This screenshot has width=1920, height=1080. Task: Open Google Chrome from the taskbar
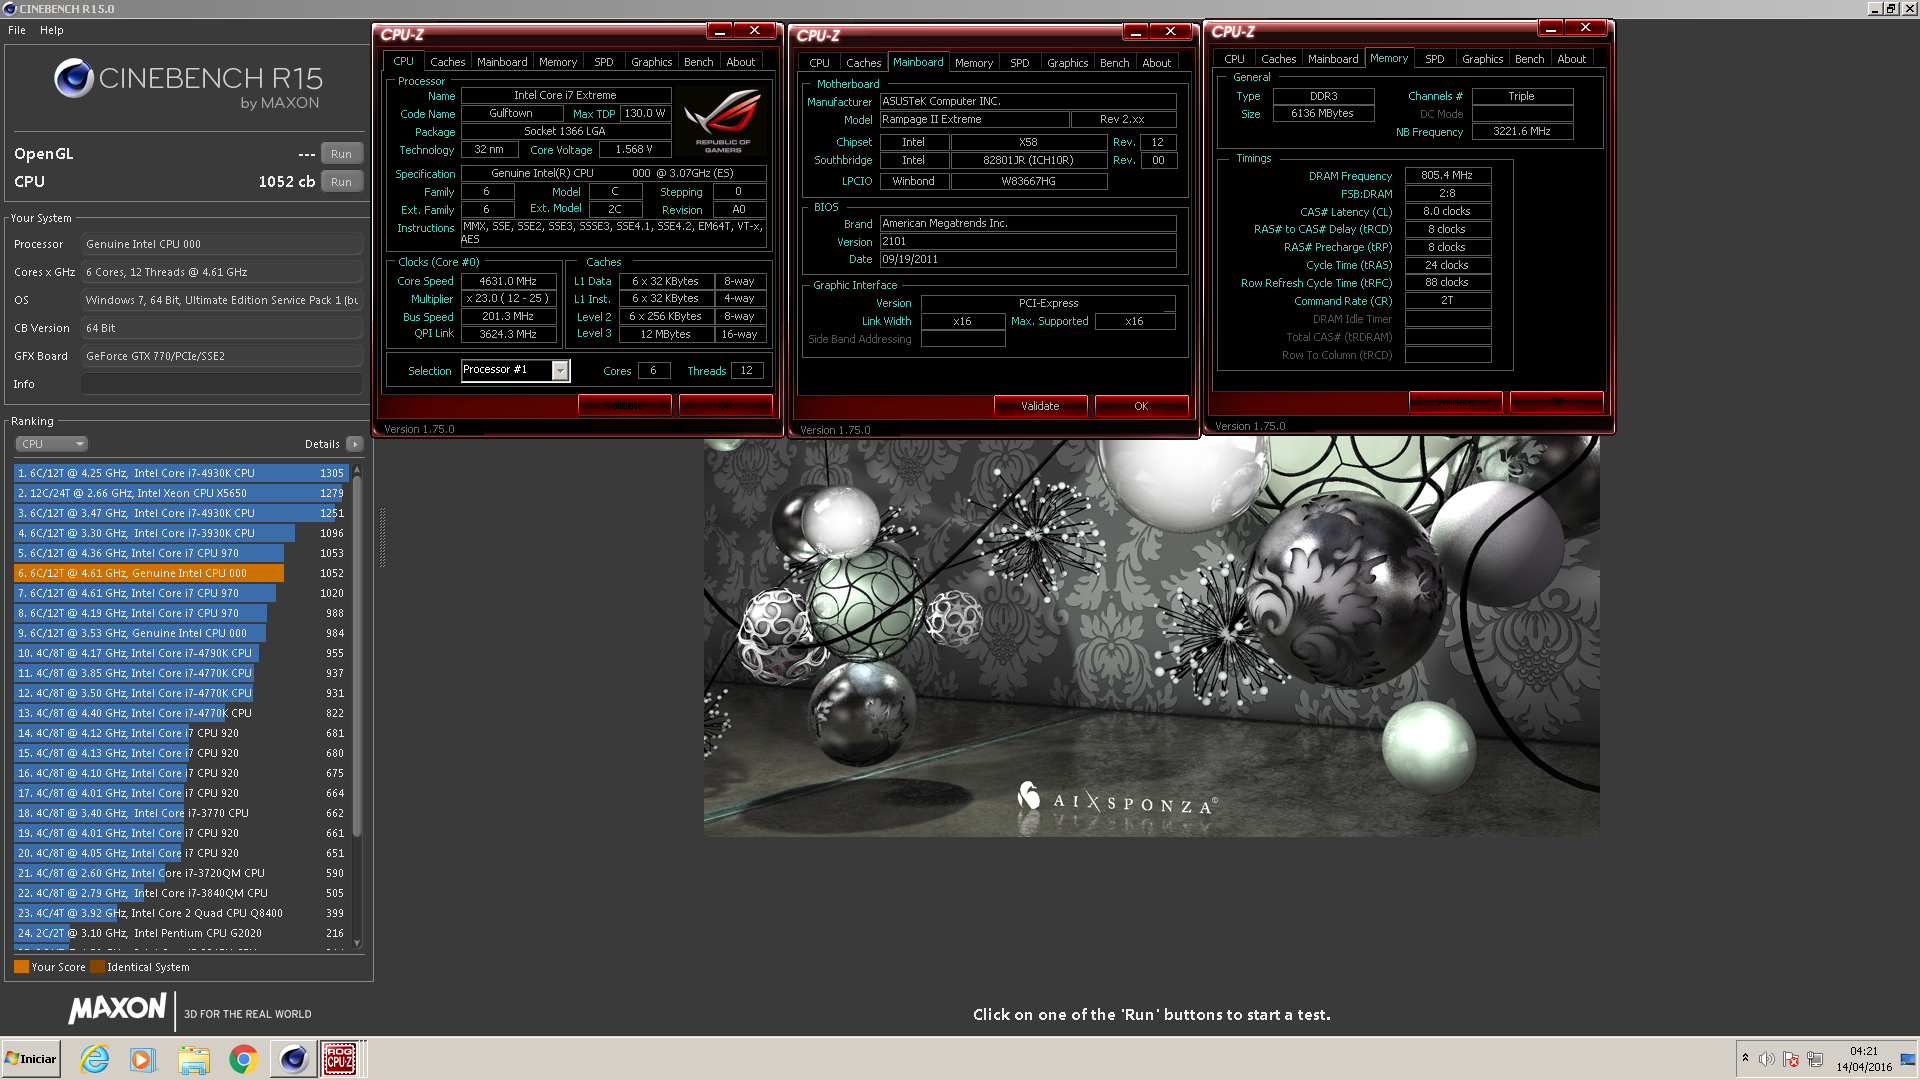243,1058
